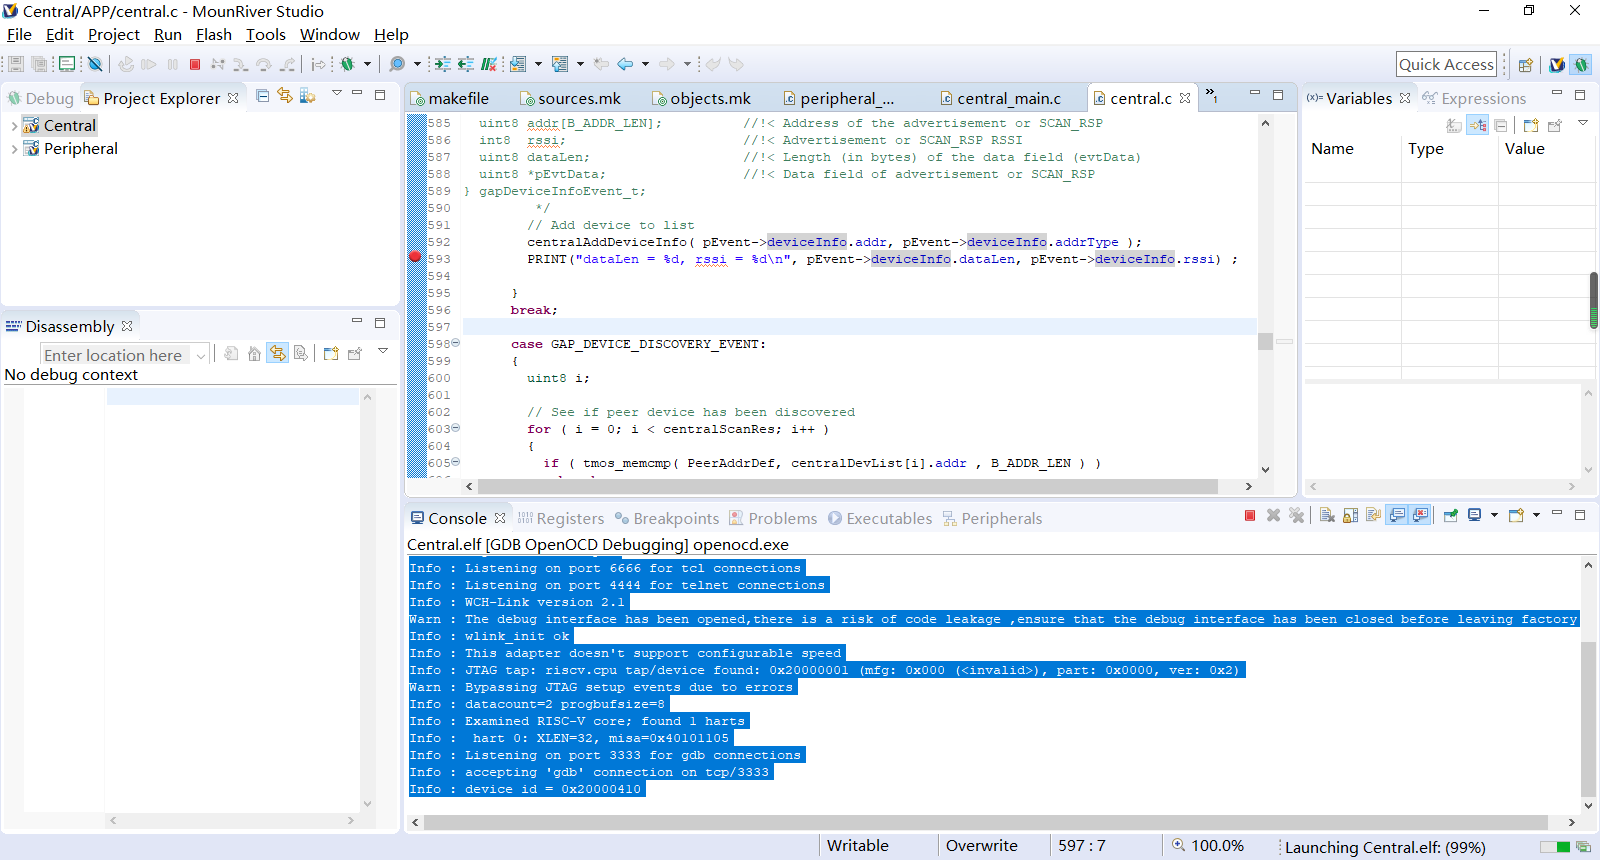Open Disassembly view menu triangle
Image resolution: width=1600 pixels, height=860 pixels.
(x=383, y=351)
